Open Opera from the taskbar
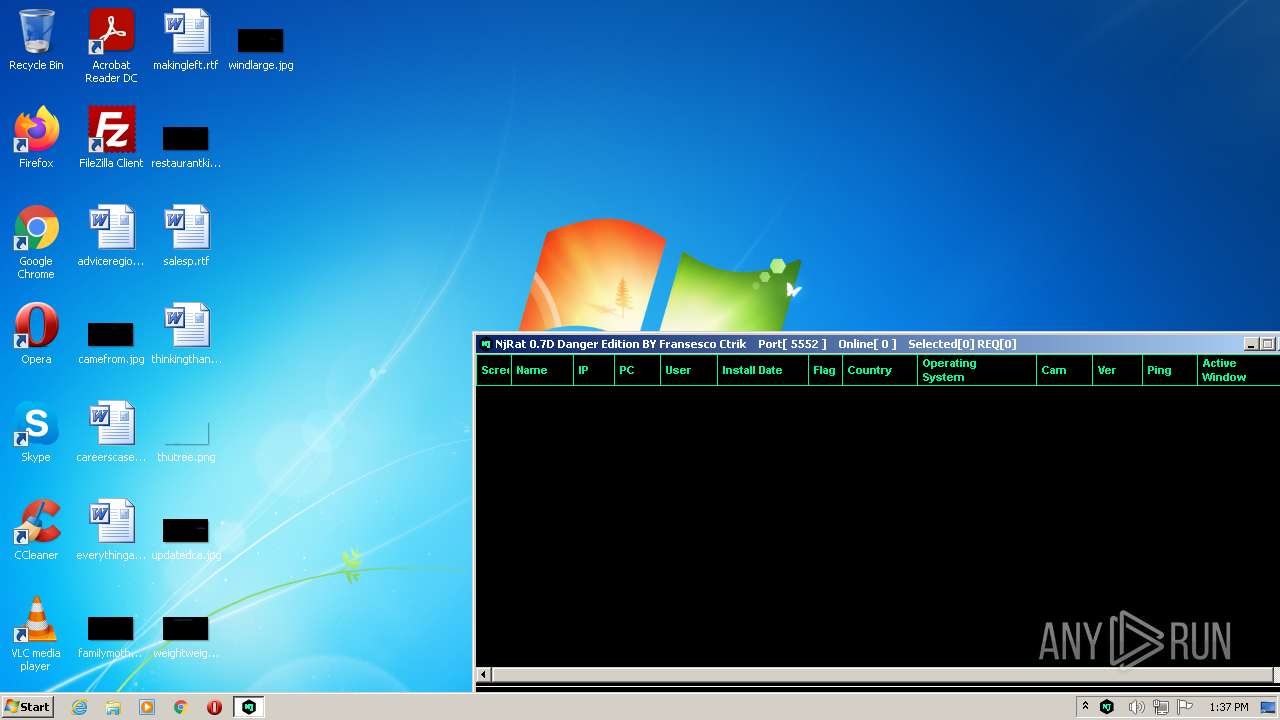This screenshot has width=1280, height=720. click(214, 707)
